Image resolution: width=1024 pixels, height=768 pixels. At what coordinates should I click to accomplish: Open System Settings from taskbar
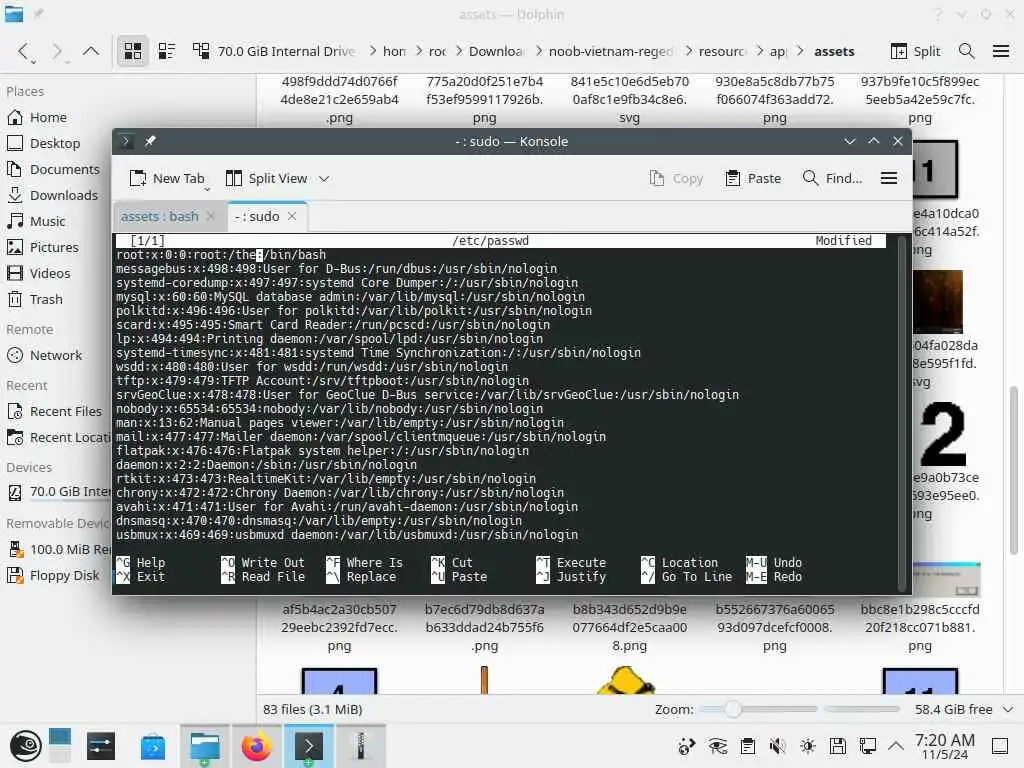pyautogui.click(x=101, y=746)
